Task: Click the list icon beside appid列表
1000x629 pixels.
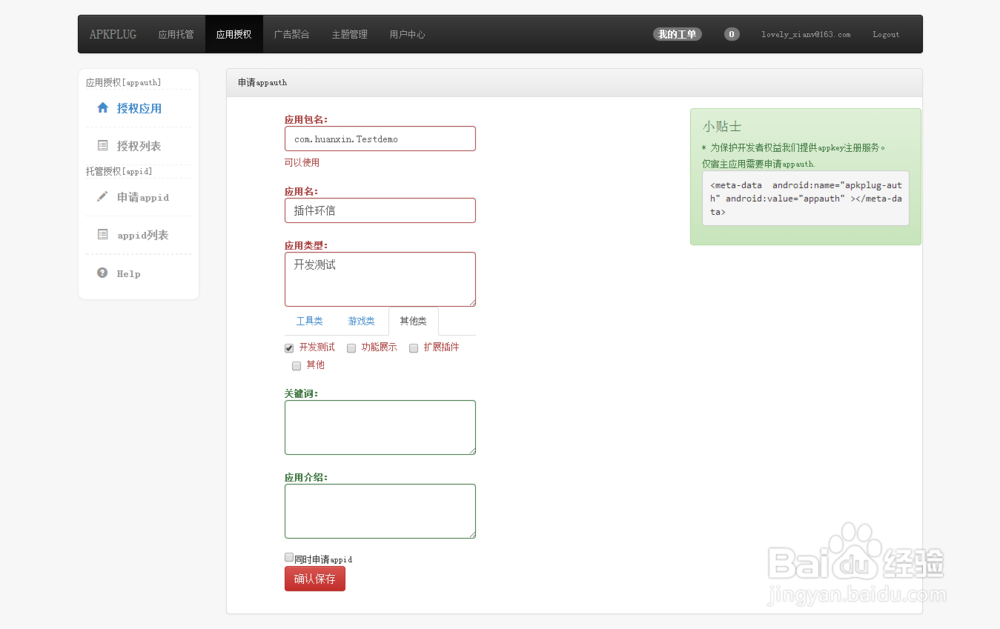Action: pyautogui.click(x=103, y=235)
